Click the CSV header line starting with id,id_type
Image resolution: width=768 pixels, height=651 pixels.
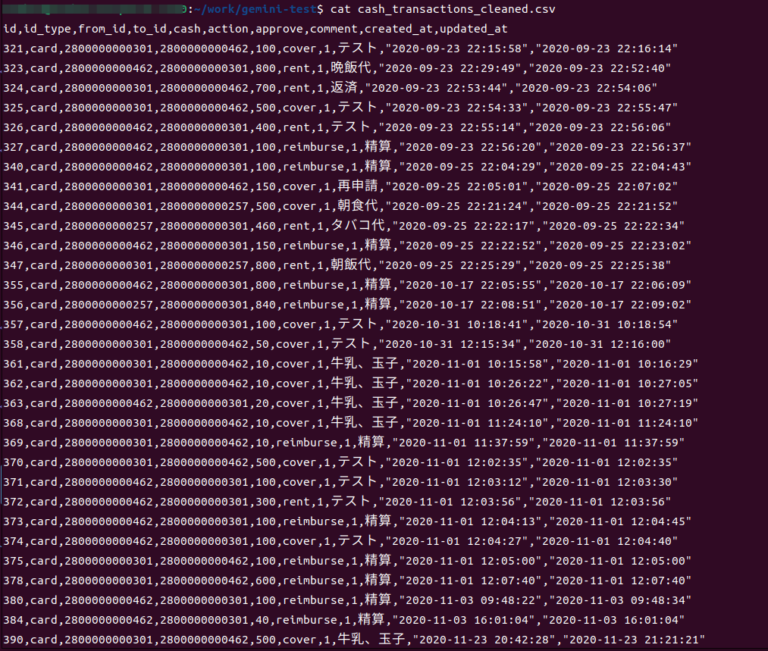click(x=255, y=29)
